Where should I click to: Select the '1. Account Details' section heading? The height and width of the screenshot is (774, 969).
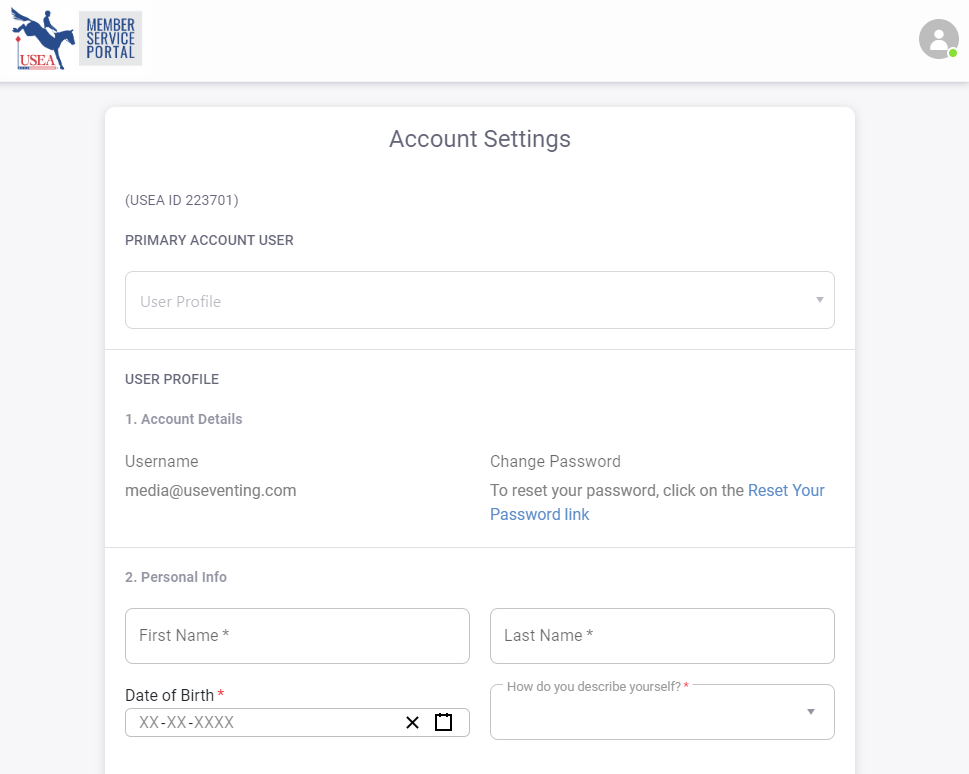click(x=184, y=419)
